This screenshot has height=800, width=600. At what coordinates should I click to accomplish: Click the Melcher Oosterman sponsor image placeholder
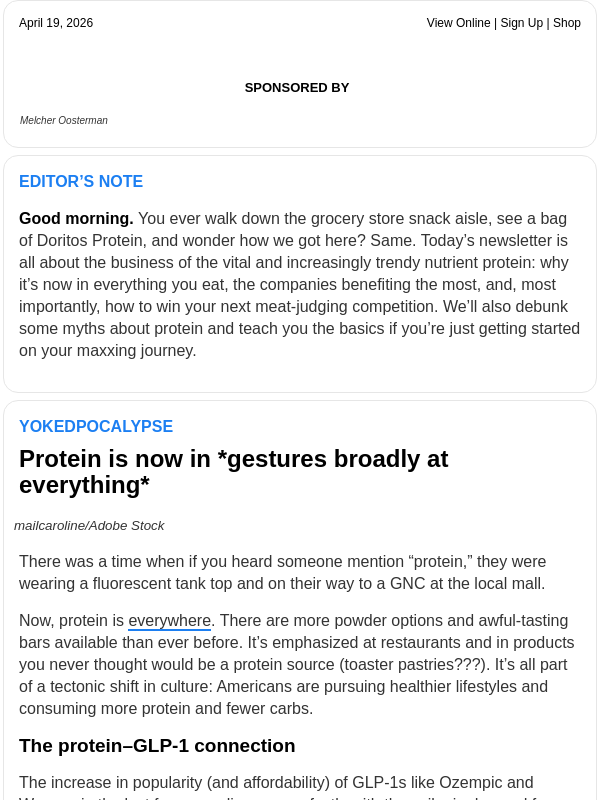64,120
